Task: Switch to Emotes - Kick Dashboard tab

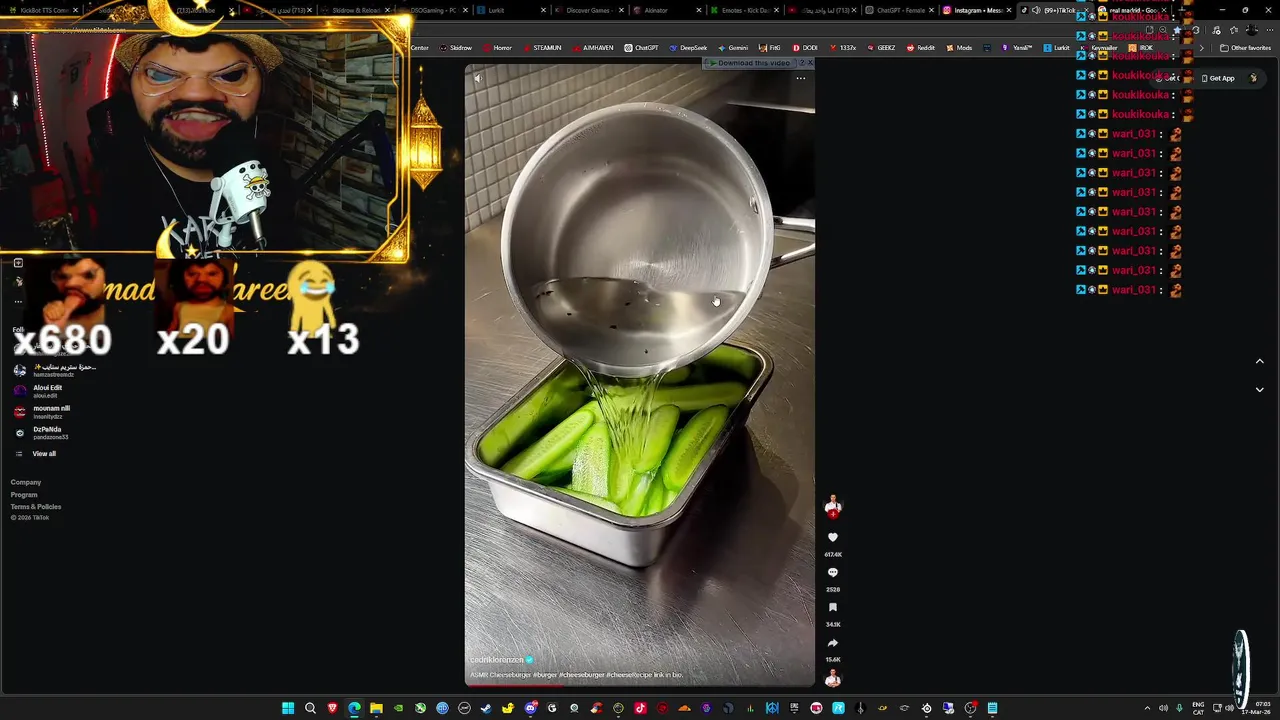Action: click(x=745, y=10)
